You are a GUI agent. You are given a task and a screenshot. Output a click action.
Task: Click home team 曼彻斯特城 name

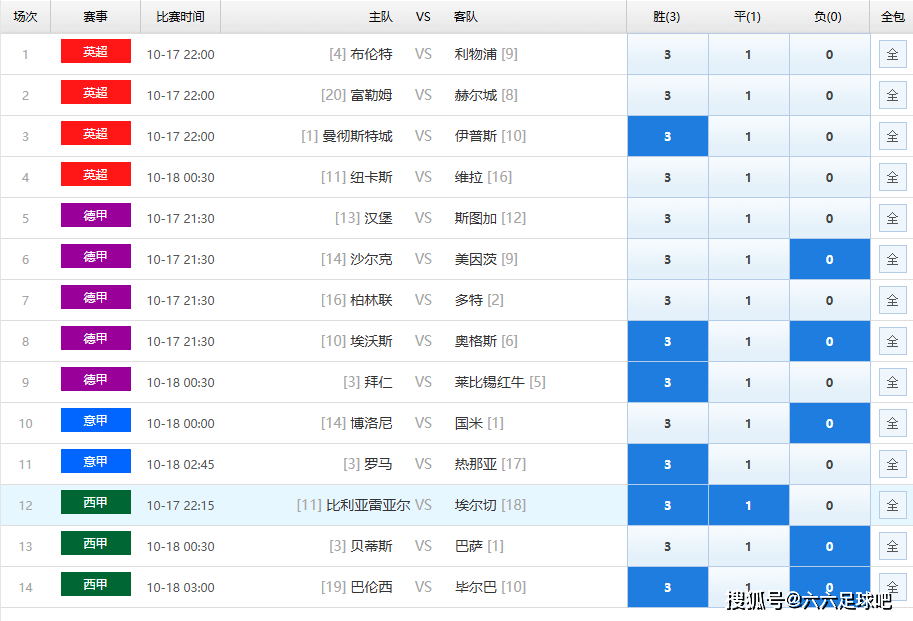(358, 136)
